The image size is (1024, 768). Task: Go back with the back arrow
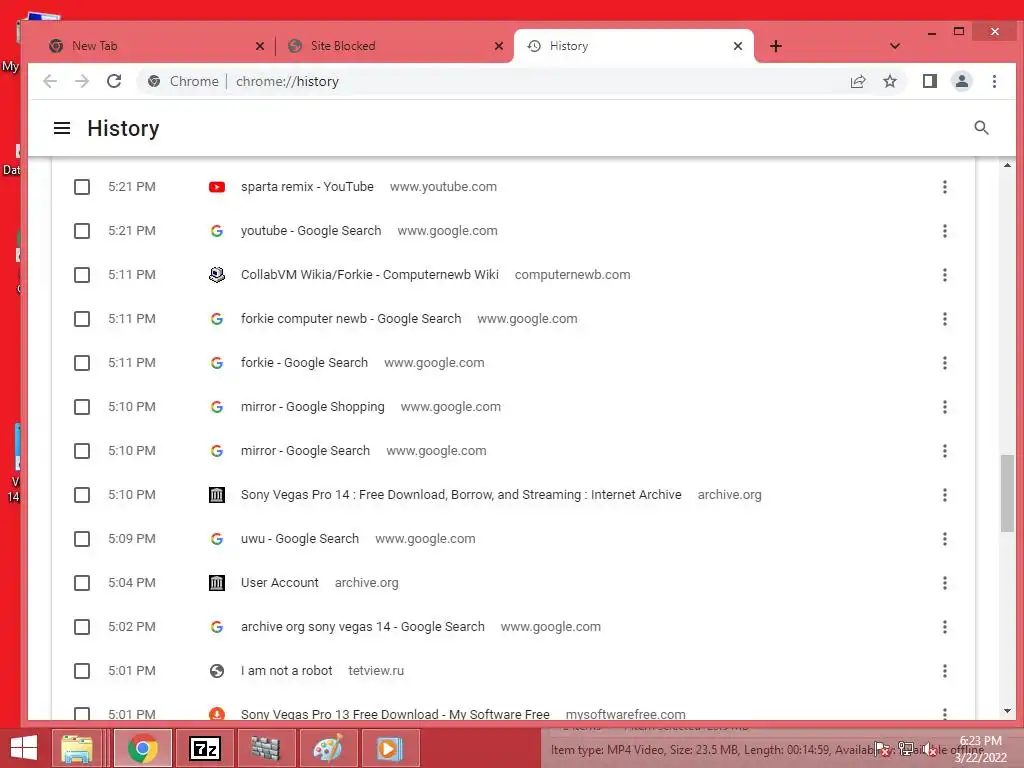(50, 81)
